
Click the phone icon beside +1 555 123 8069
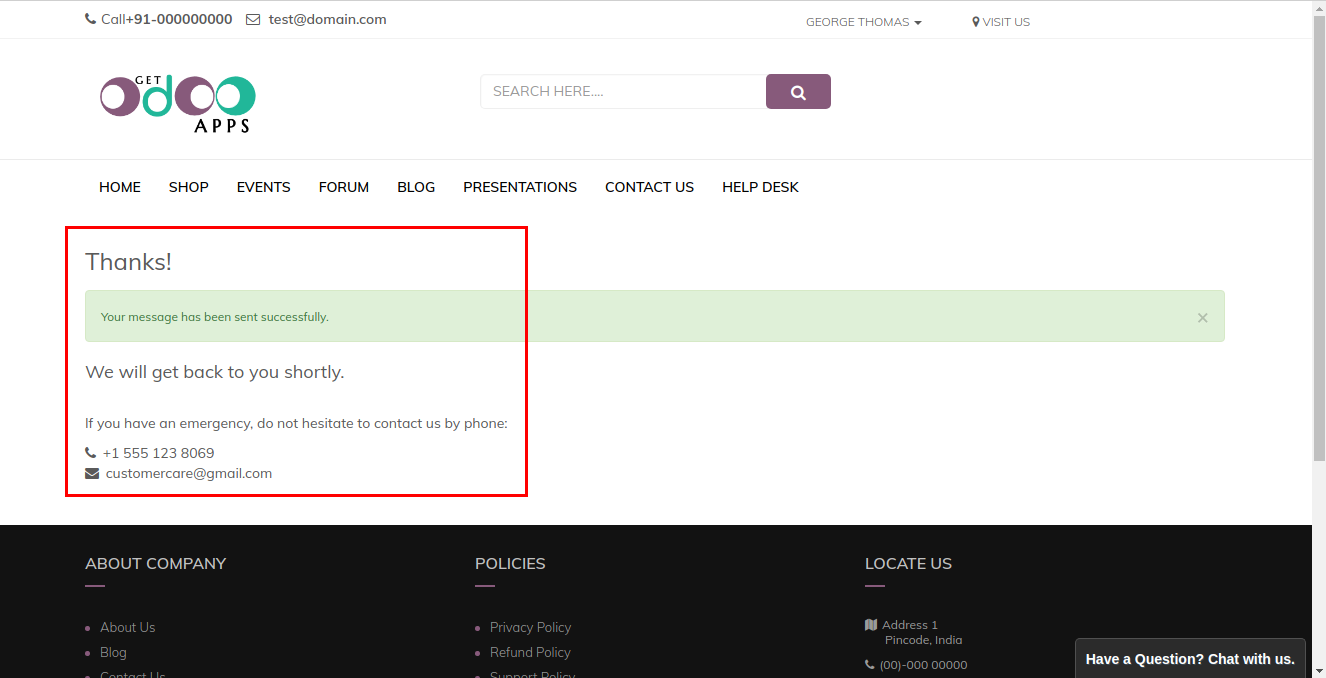(x=91, y=453)
